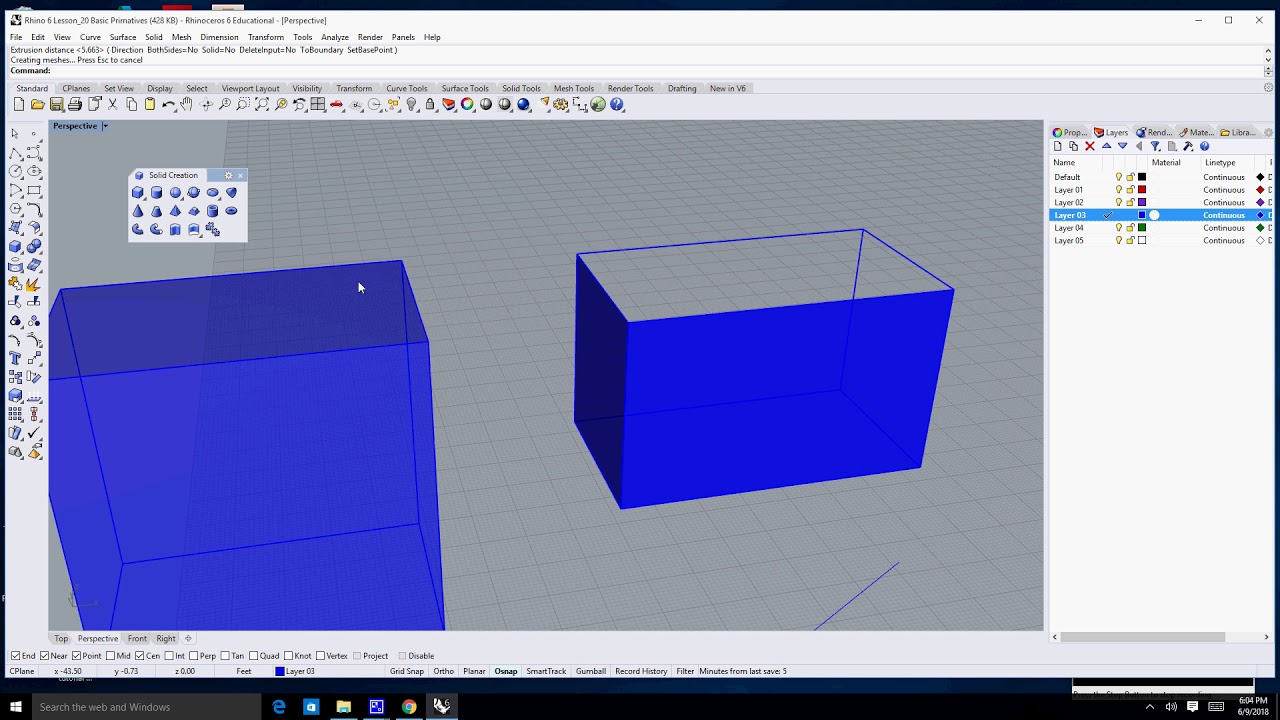Viewport: 1280px width, 720px height.
Task: Enable the Mid osnap checkbox
Action: [x=112, y=656]
